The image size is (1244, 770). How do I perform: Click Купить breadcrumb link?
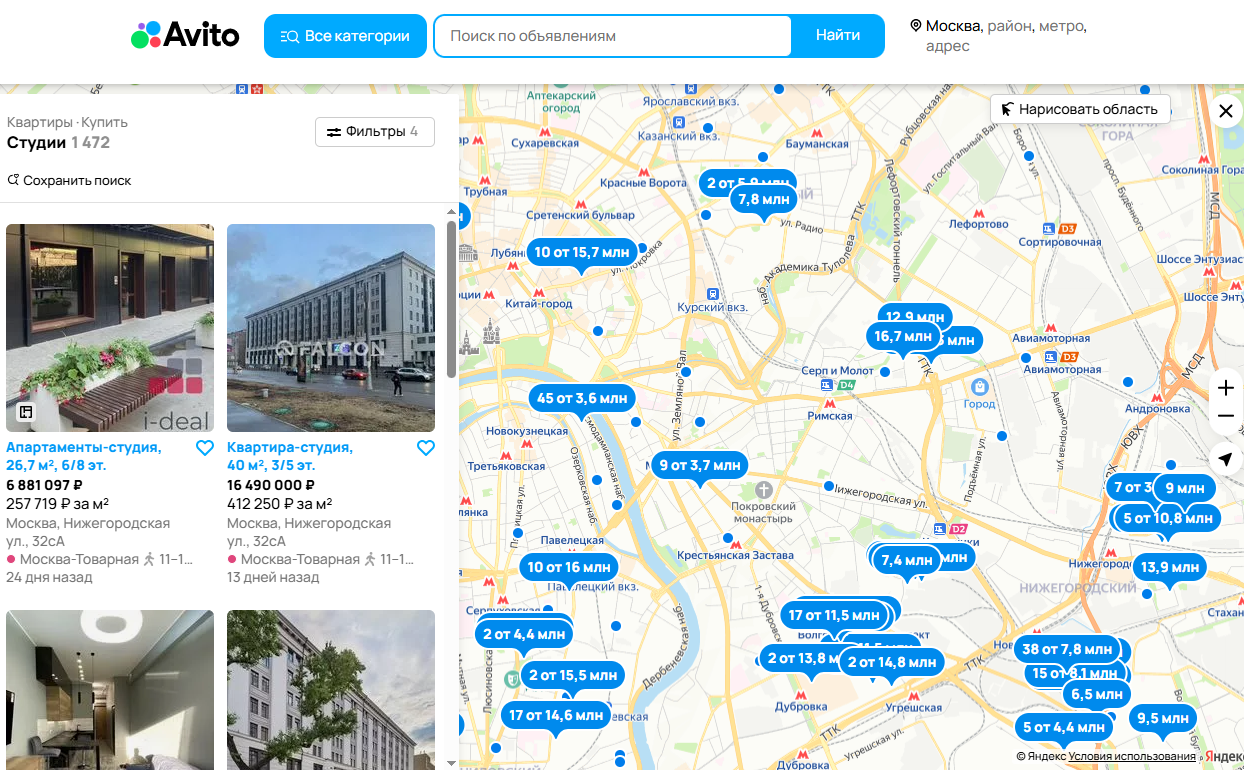104,122
